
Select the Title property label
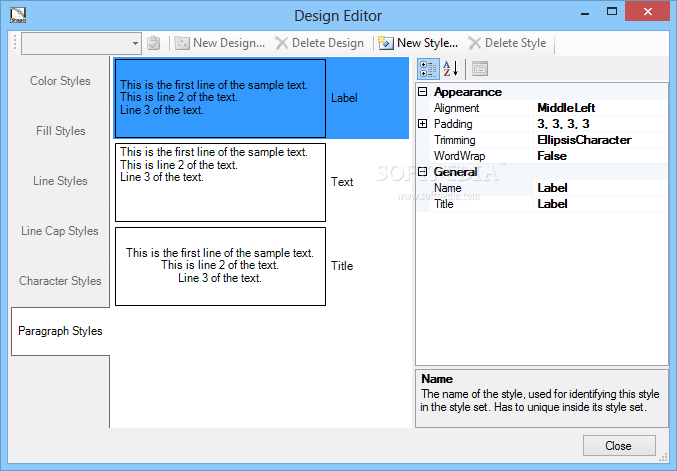click(443, 204)
